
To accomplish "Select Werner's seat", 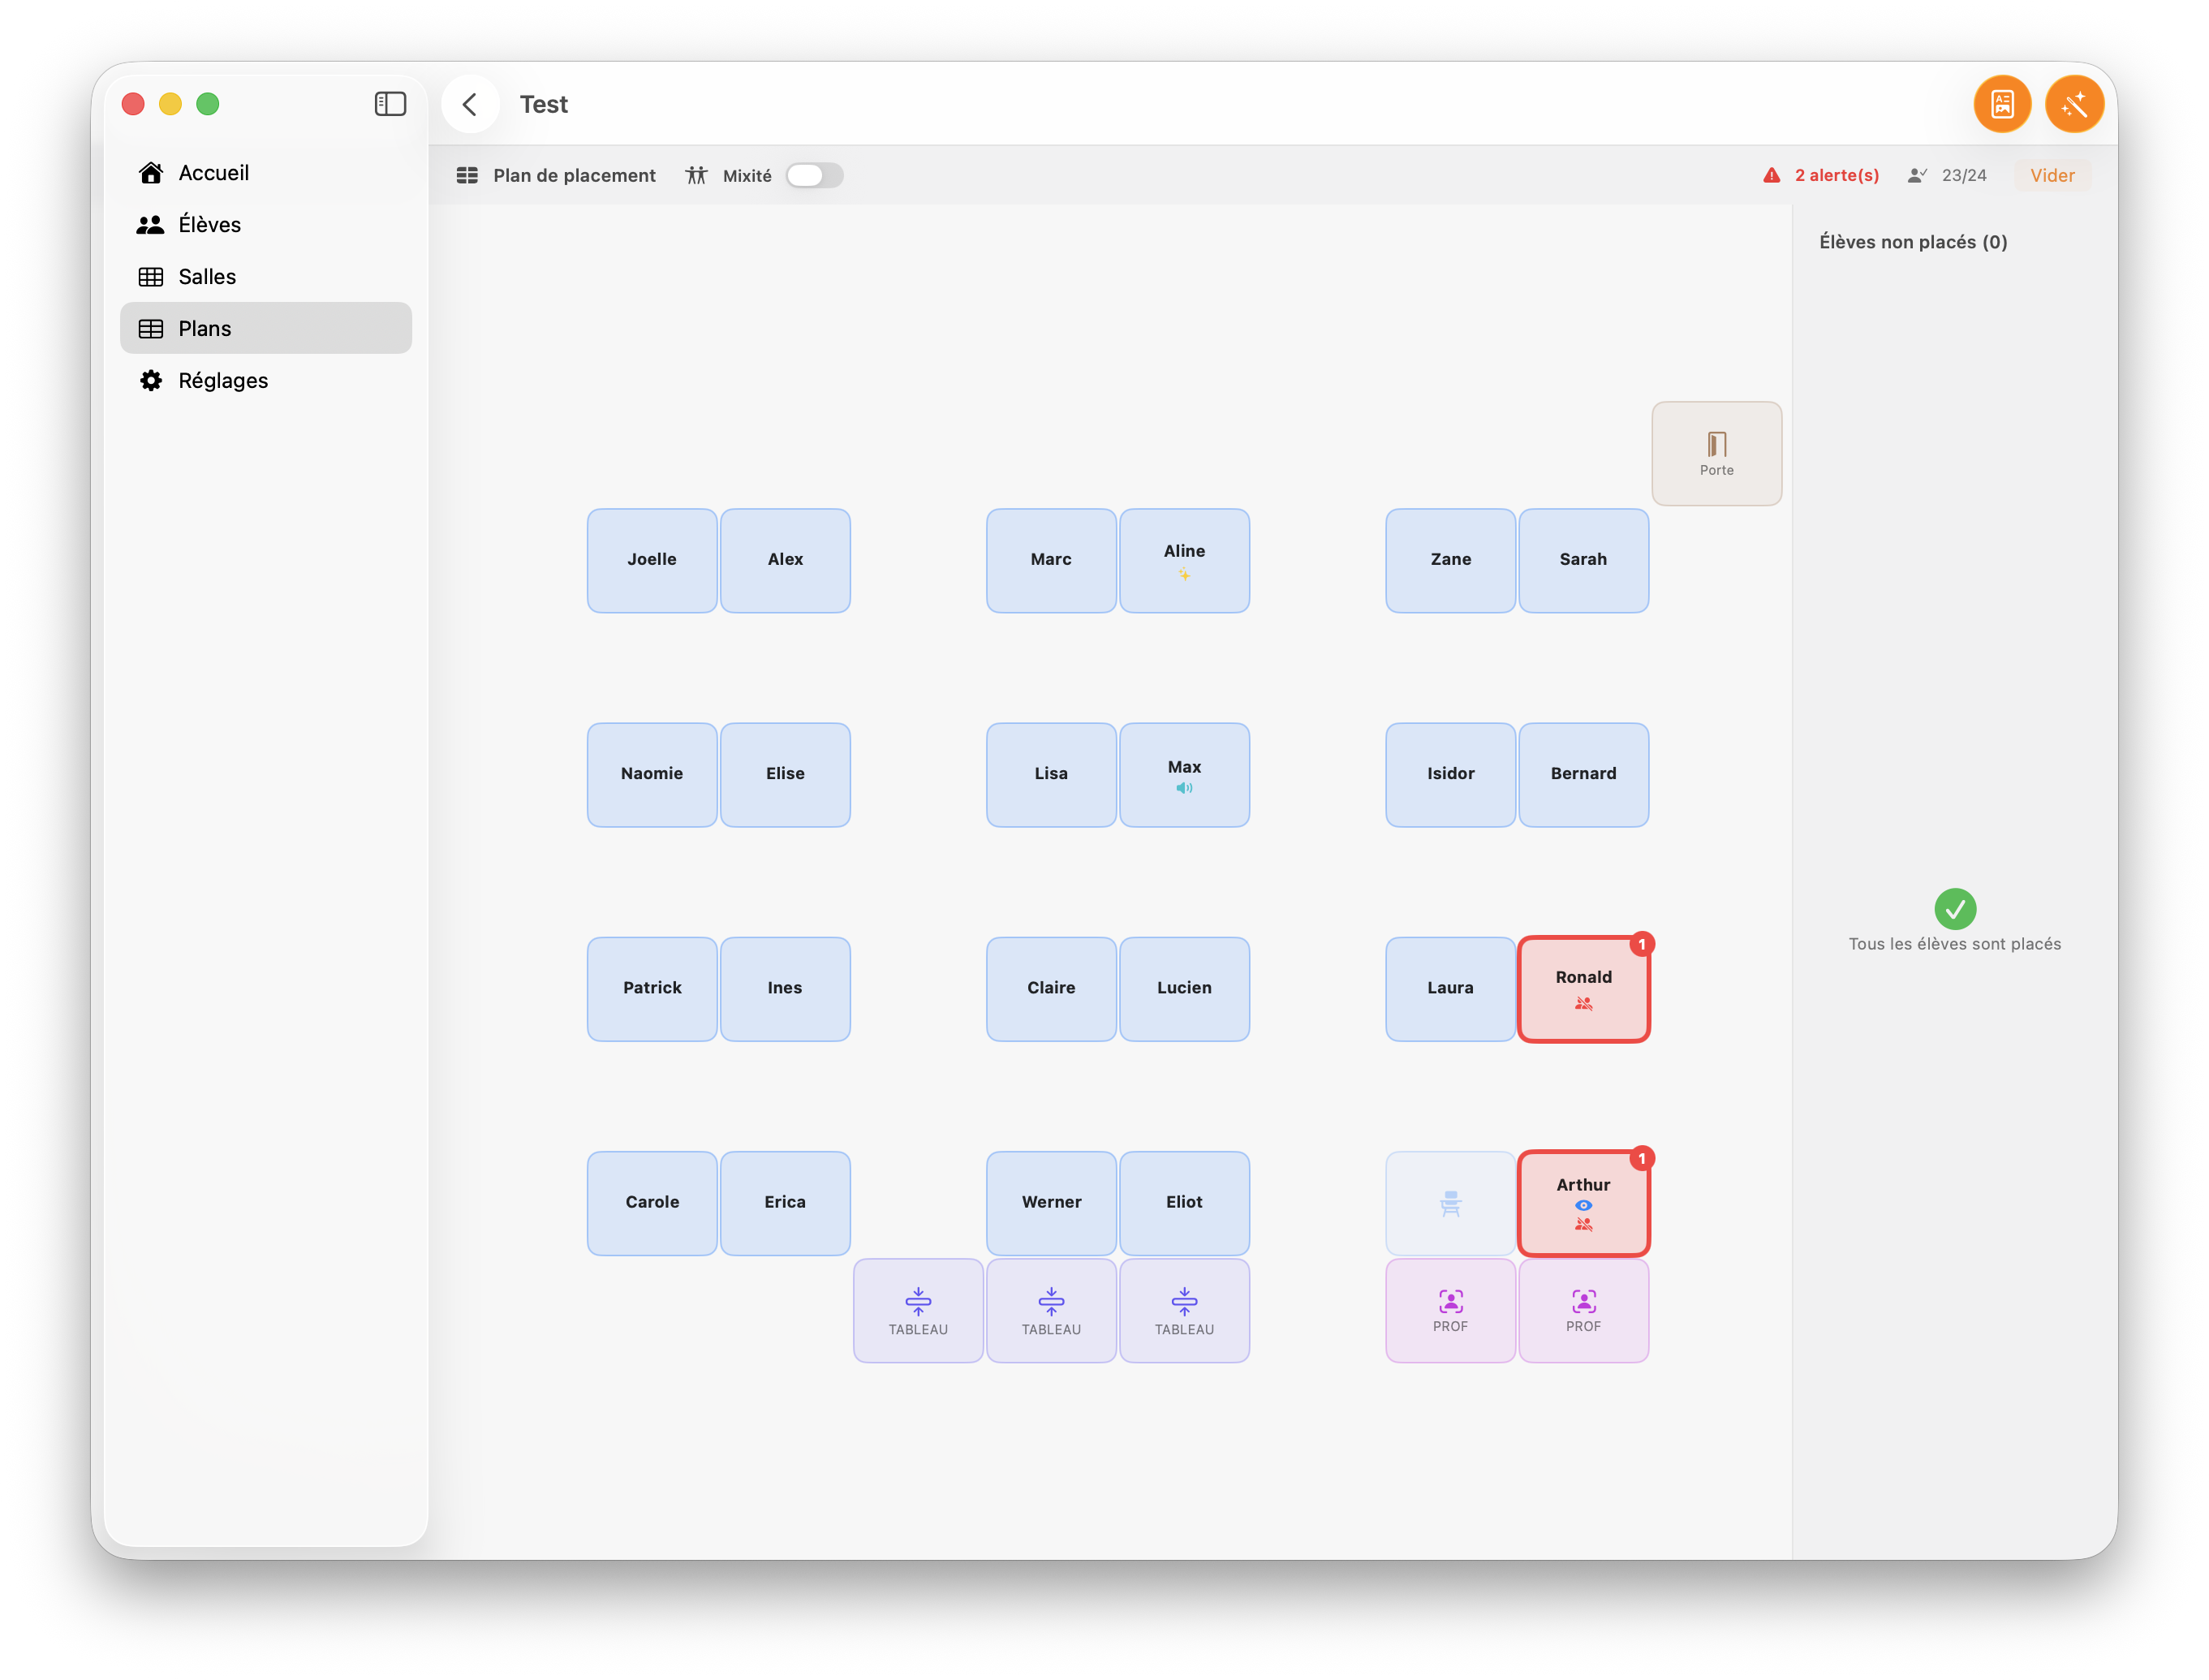I will click(1051, 1203).
